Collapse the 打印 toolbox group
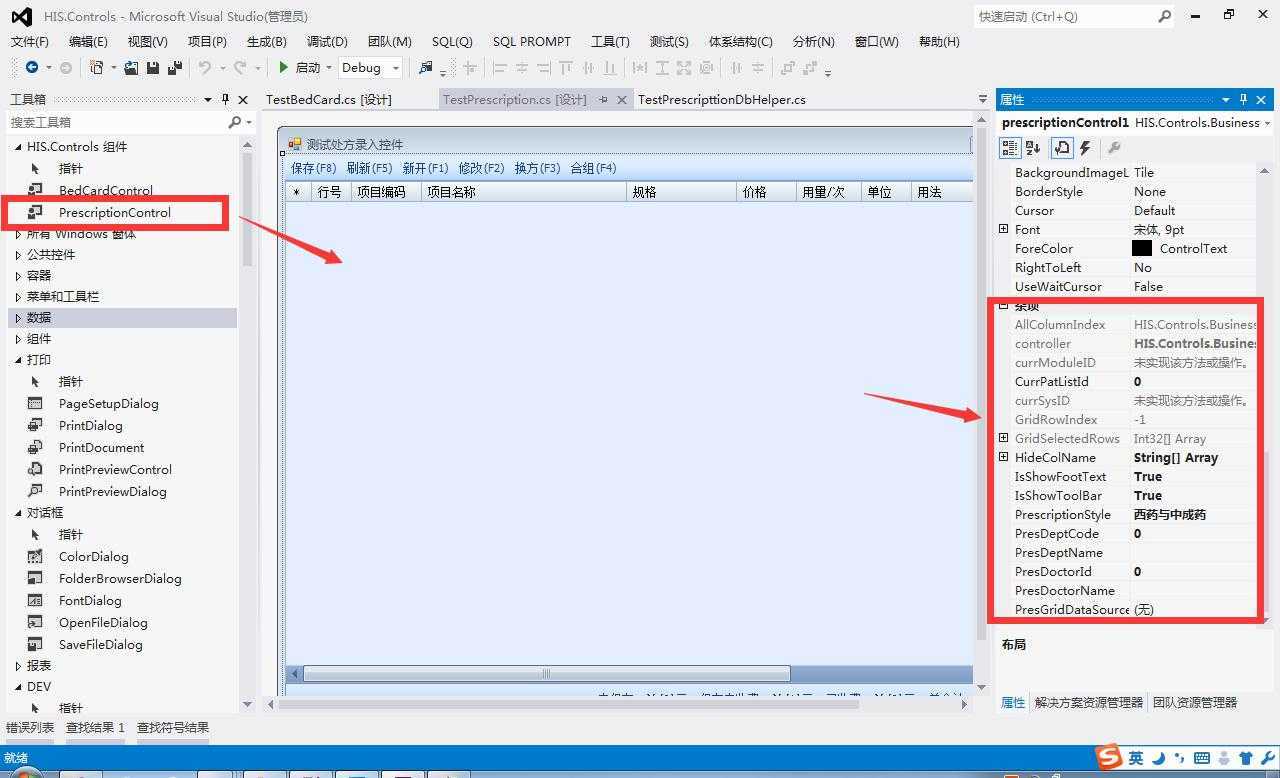The width and height of the screenshot is (1280, 778). coord(17,359)
